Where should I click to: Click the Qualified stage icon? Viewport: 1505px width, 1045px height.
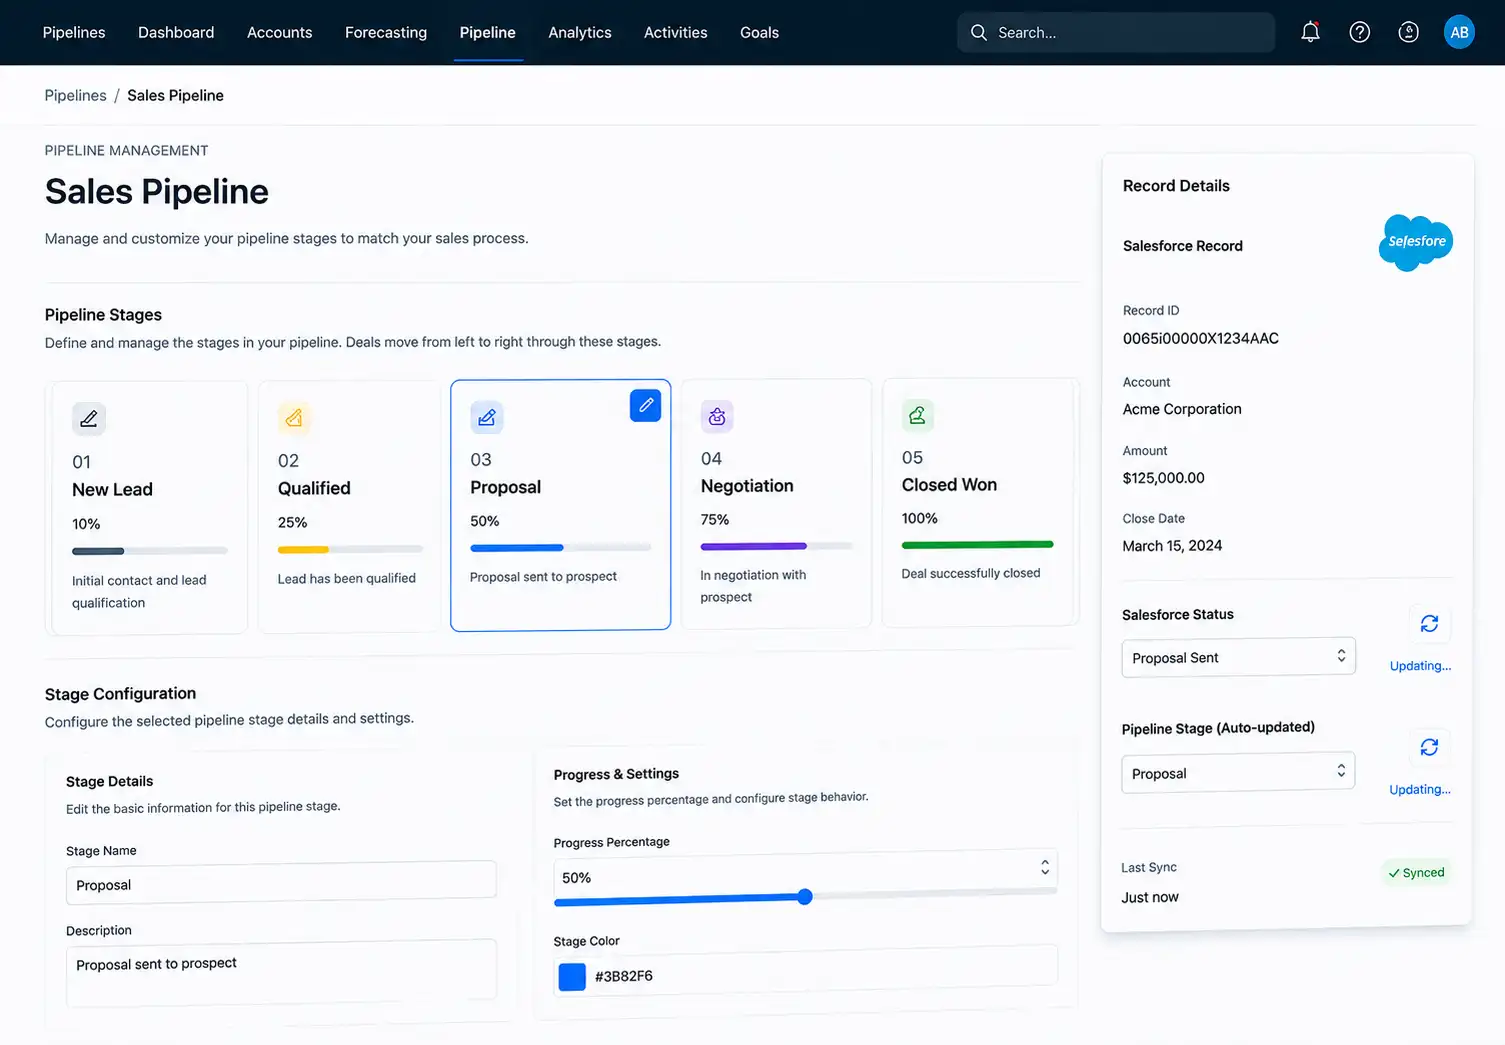[x=294, y=417]
